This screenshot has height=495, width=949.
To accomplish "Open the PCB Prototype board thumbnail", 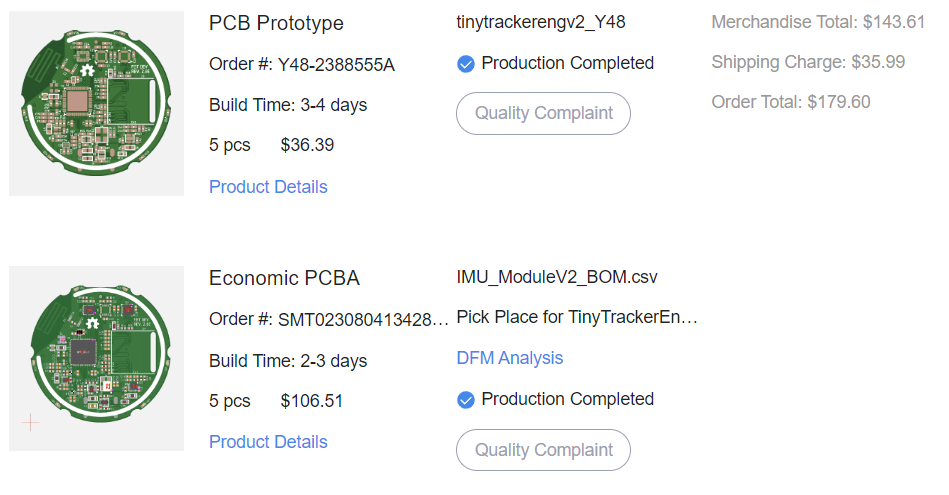I will click(96, 103).
